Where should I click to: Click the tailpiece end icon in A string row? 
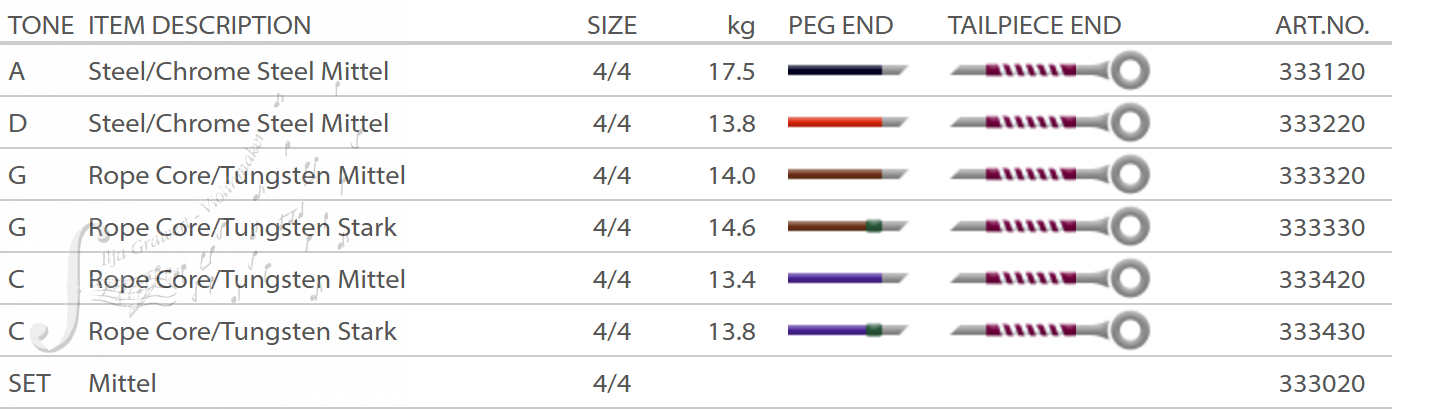tap(1049, 71)
